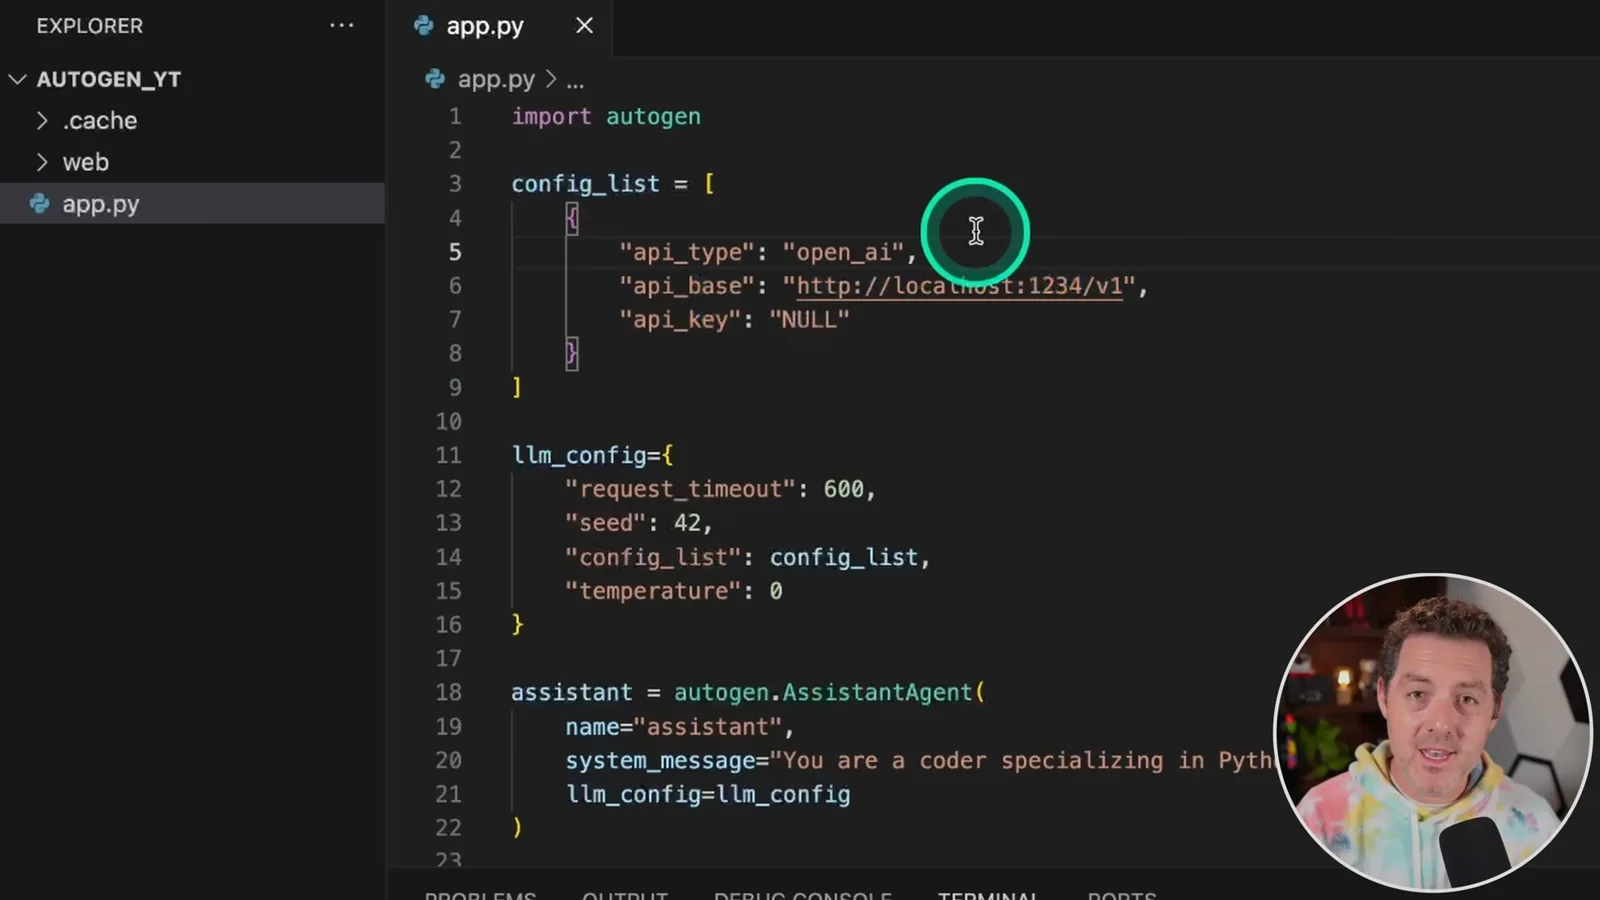Screen dimensions: 1600x900
Task: Open the Explorer more actions ellipsis
Action: (342, 25)
